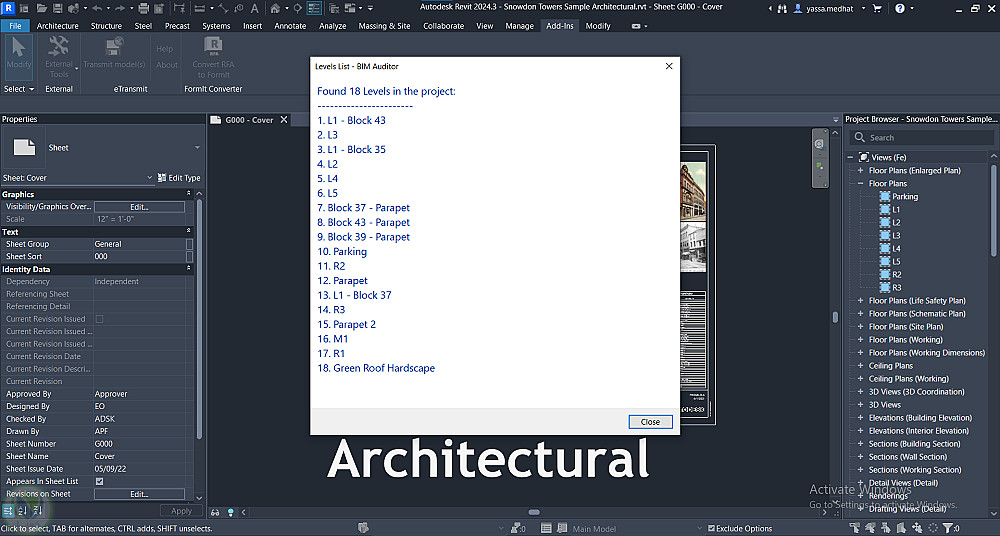
Task: Select the Aligned Dimension tool icon
Action: pos(223,8)
